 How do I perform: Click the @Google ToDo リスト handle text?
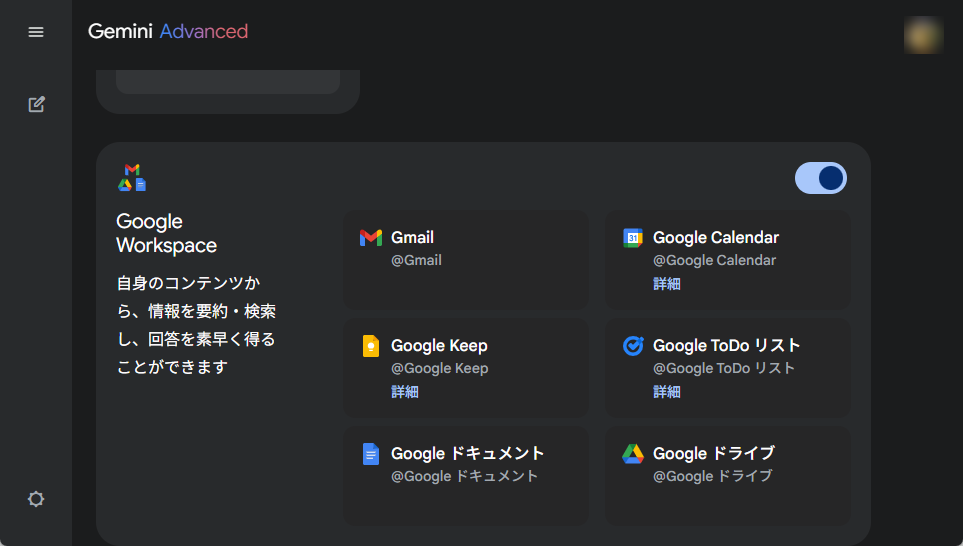pos(724,369)
